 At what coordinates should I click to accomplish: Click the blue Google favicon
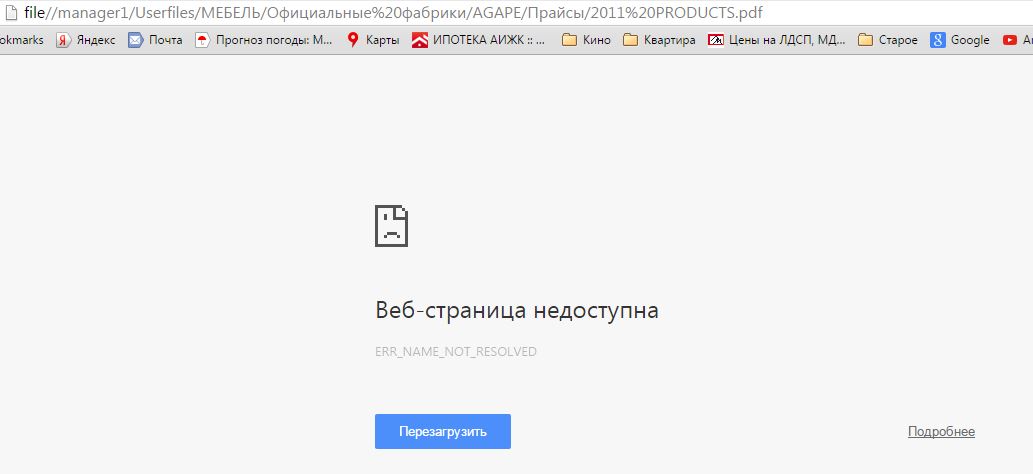(938, 40)
